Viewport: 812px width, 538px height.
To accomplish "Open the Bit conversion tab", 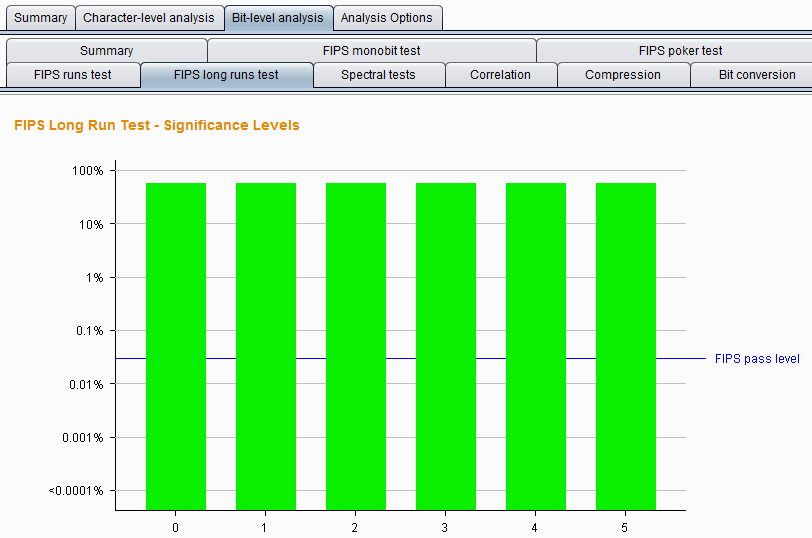I will coord(757,75).
